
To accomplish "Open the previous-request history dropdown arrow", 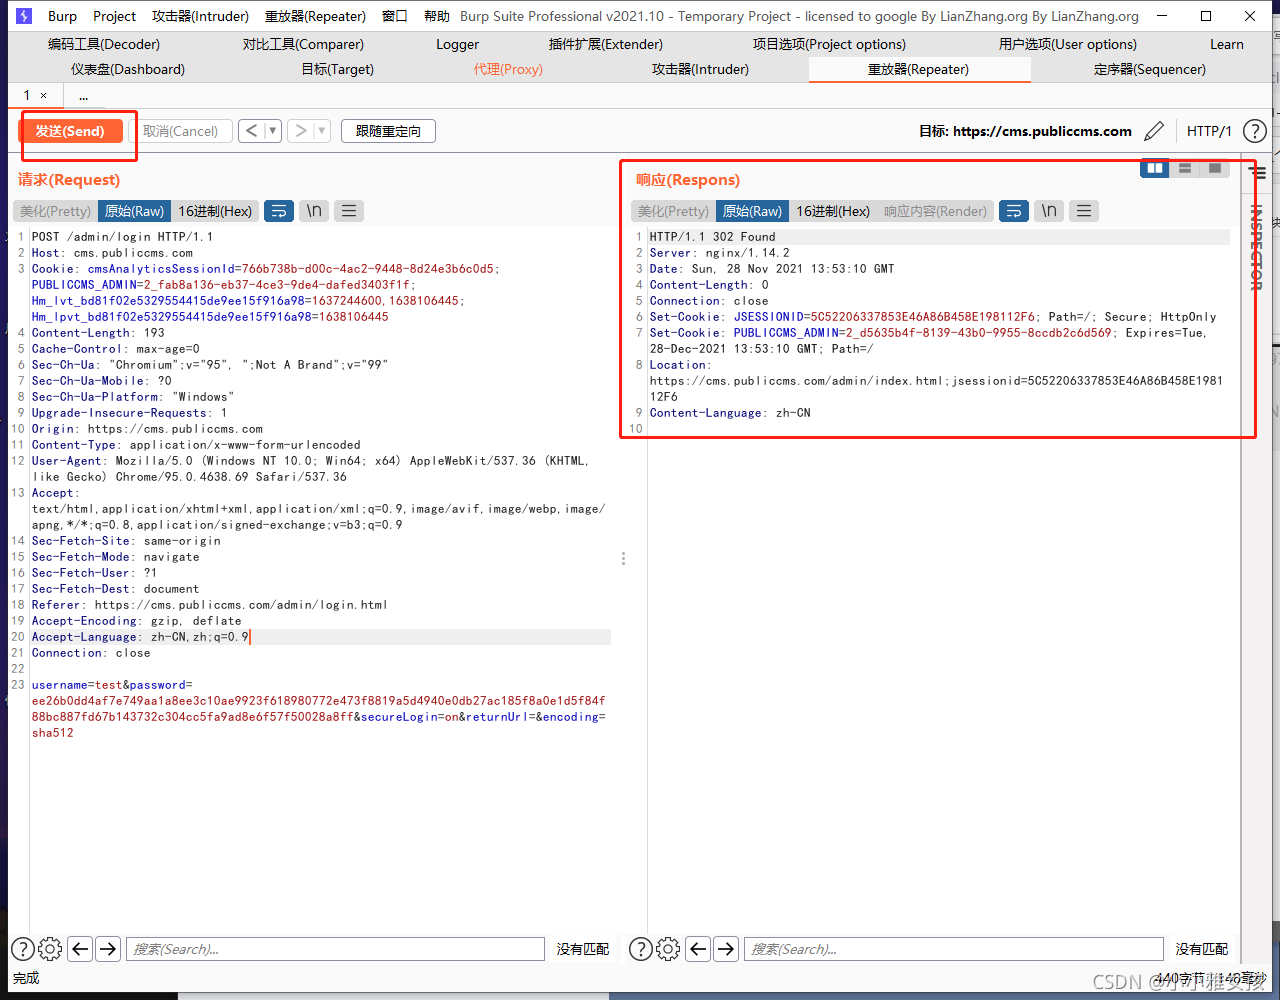I will tap(272, 131).
